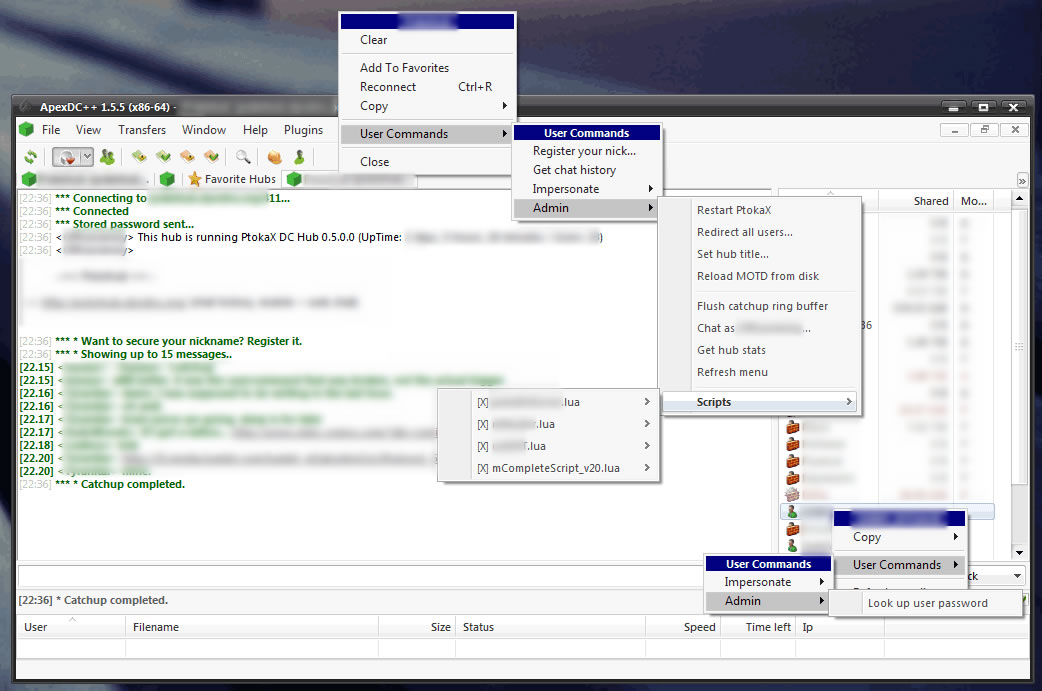Click the Mo... column header

[974, 201]
